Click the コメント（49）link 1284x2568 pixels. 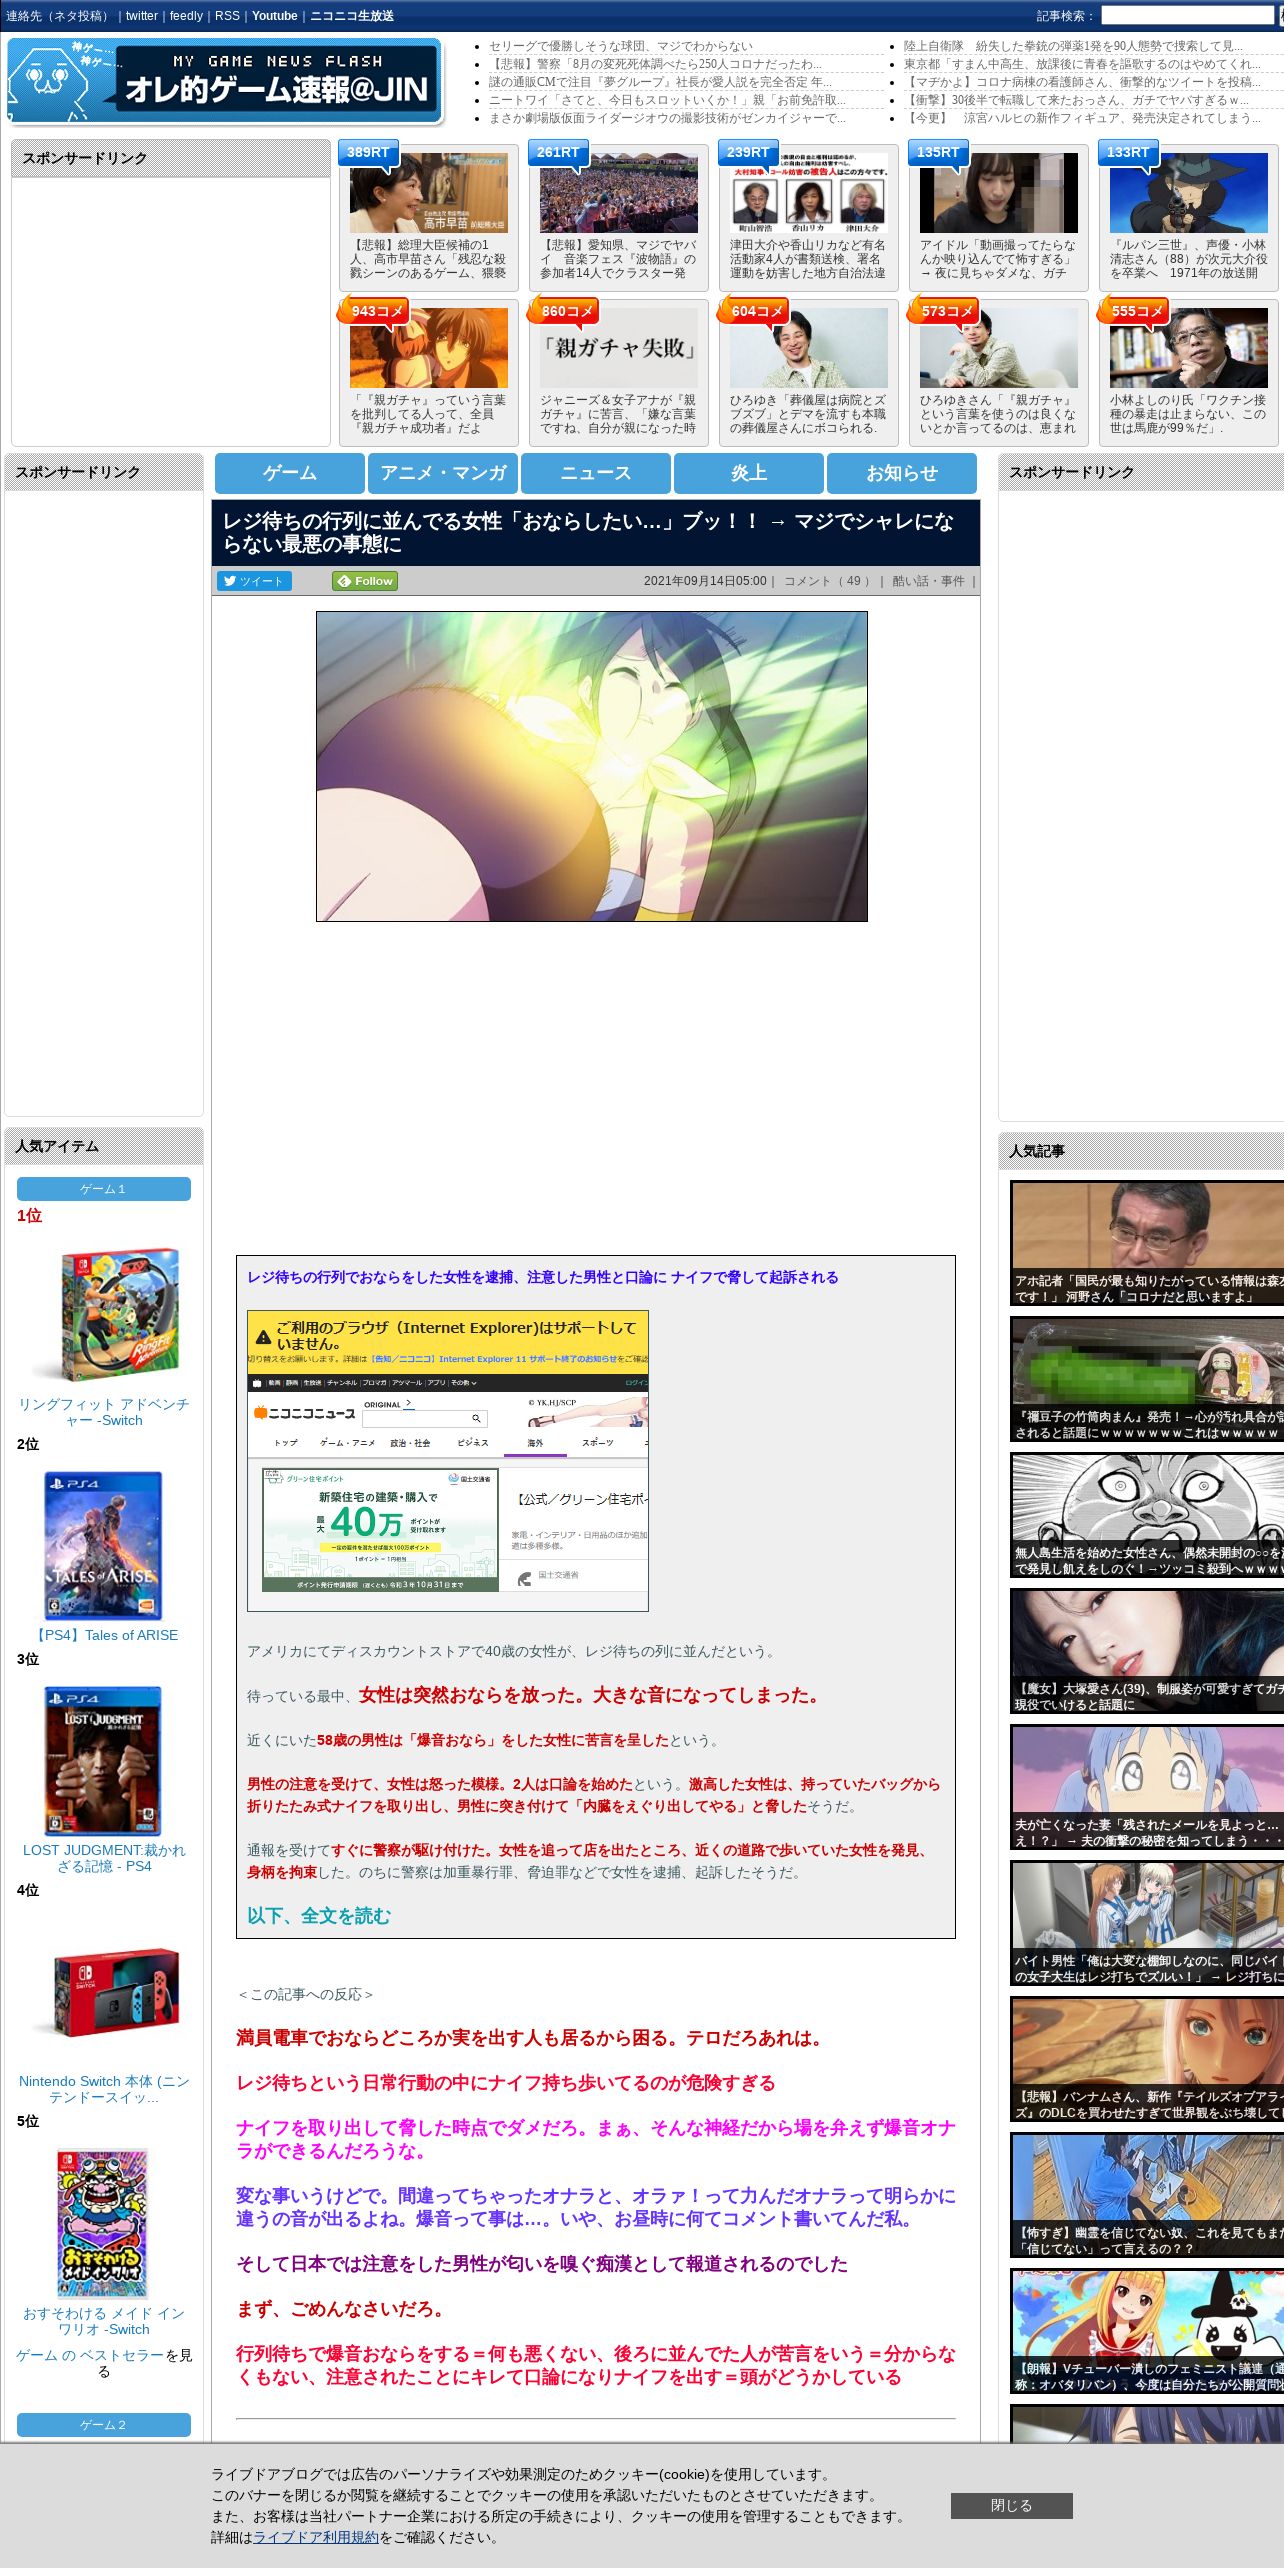[x=827, y=581]
